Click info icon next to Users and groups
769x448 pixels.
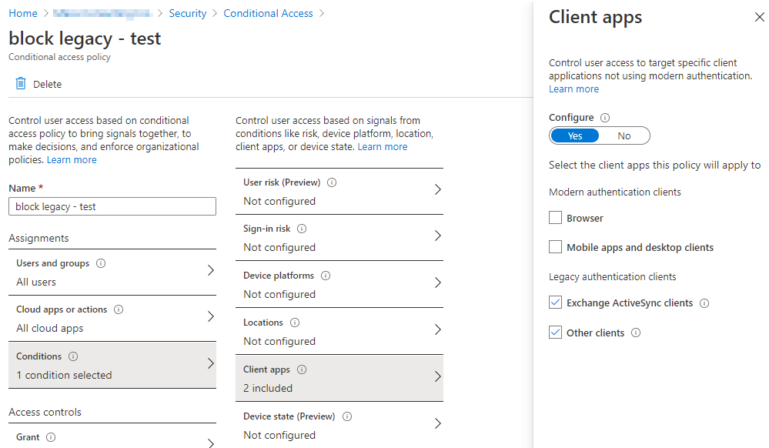click(101, 264)
